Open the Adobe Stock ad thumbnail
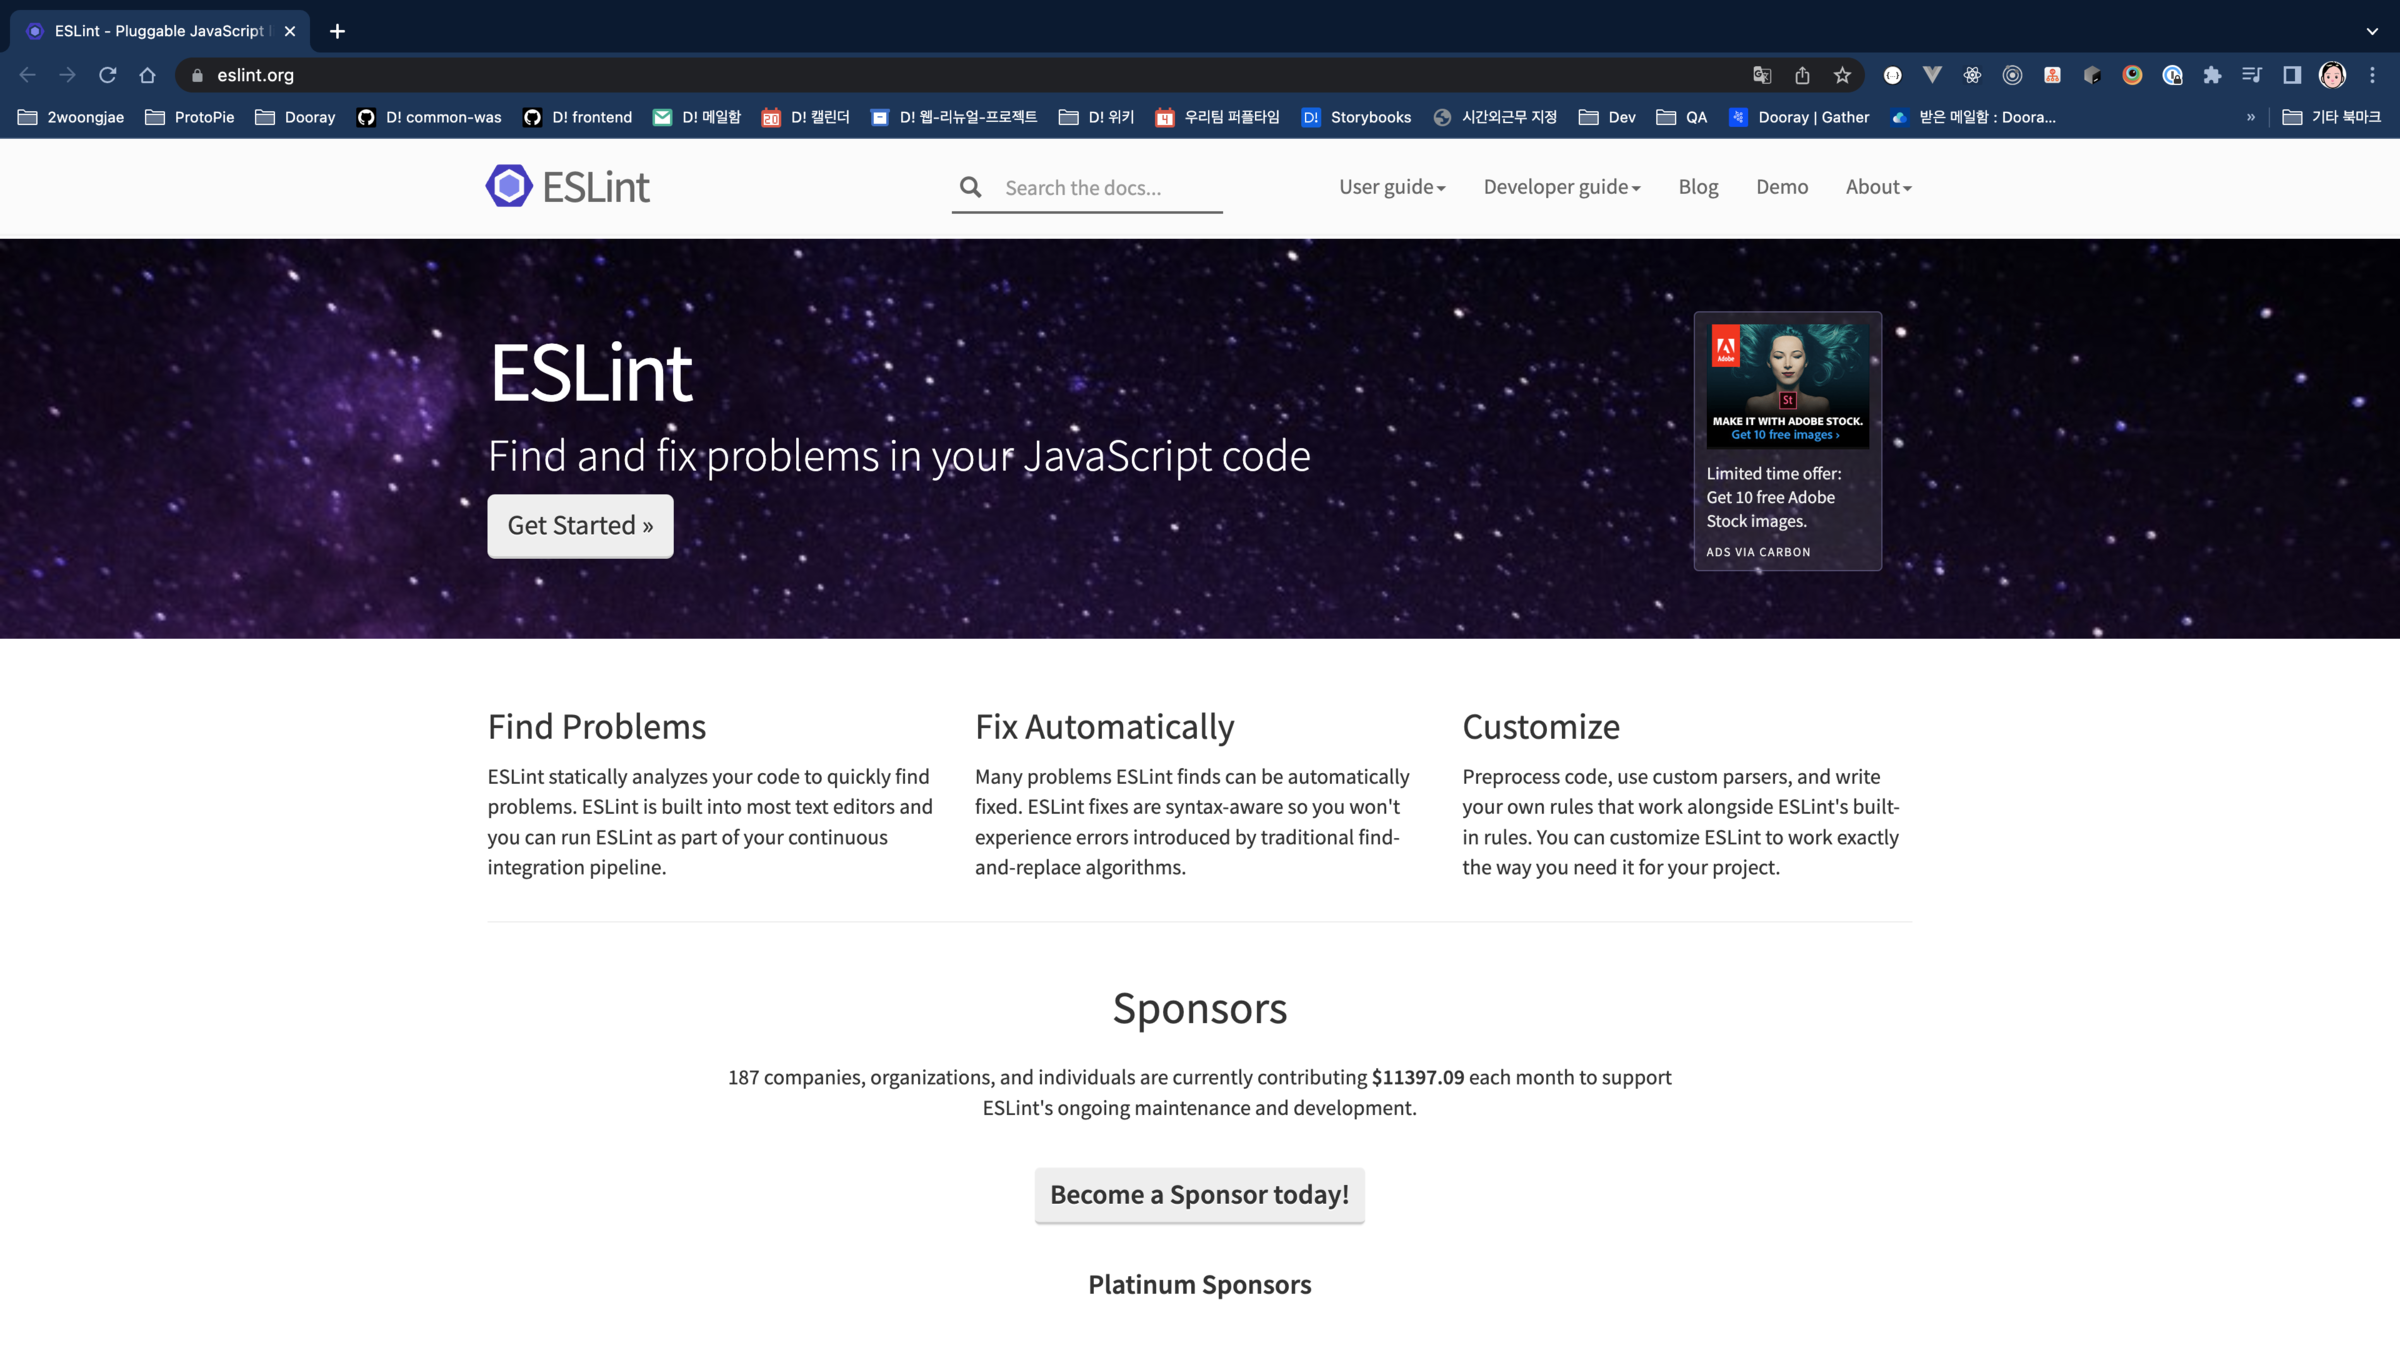2400x1350 pixels. coord(1787,384)
